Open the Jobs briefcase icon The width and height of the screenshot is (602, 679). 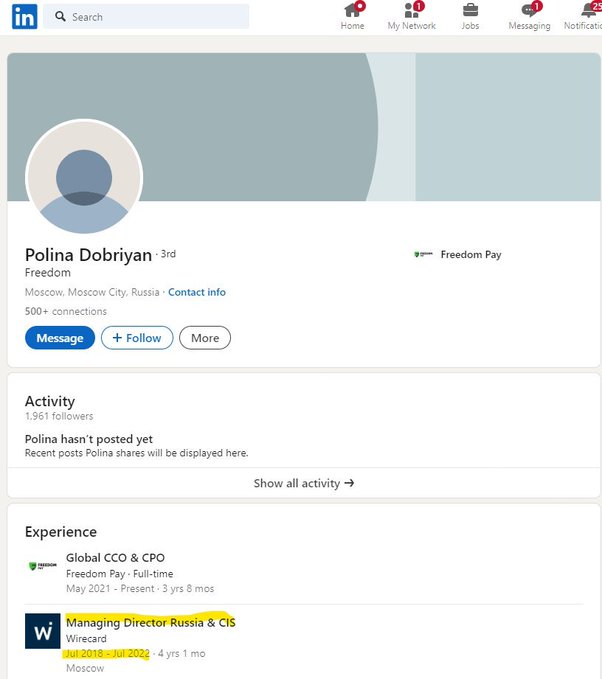pyautogui.click(x=470, y=11)
